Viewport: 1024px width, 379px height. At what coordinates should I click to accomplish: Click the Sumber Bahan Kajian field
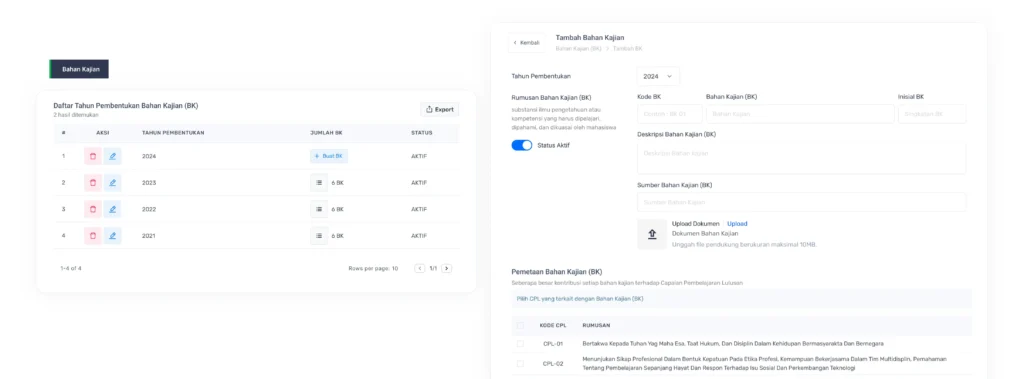[801, 202]
